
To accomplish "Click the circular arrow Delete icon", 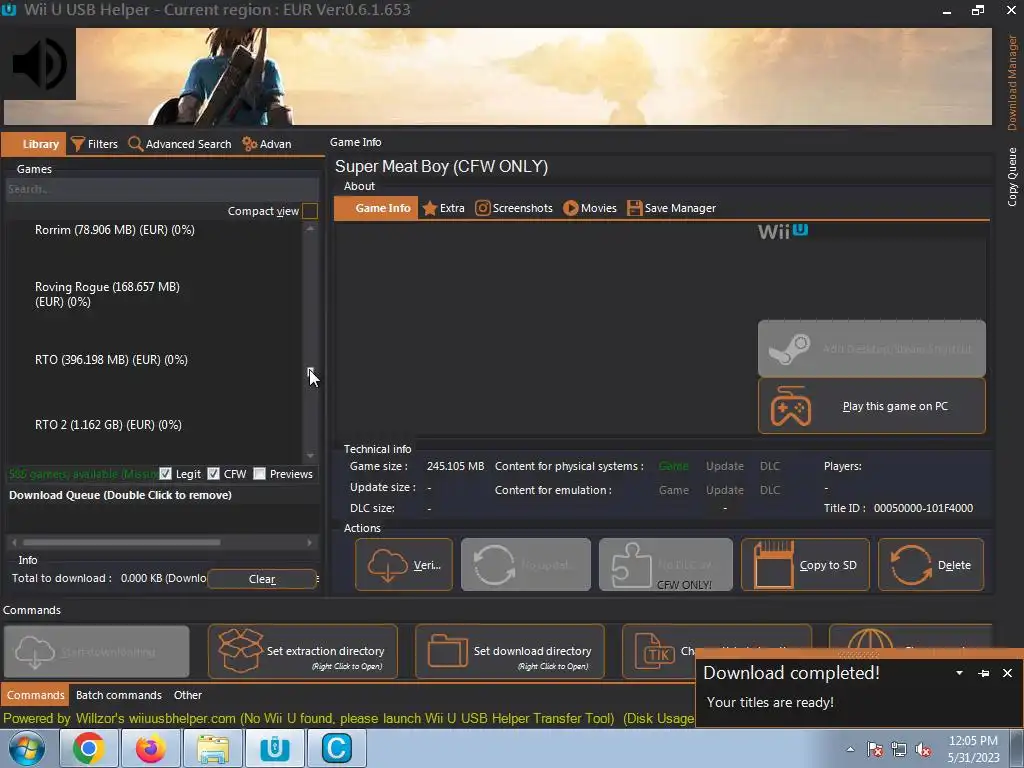I will (x=911, y=565).
